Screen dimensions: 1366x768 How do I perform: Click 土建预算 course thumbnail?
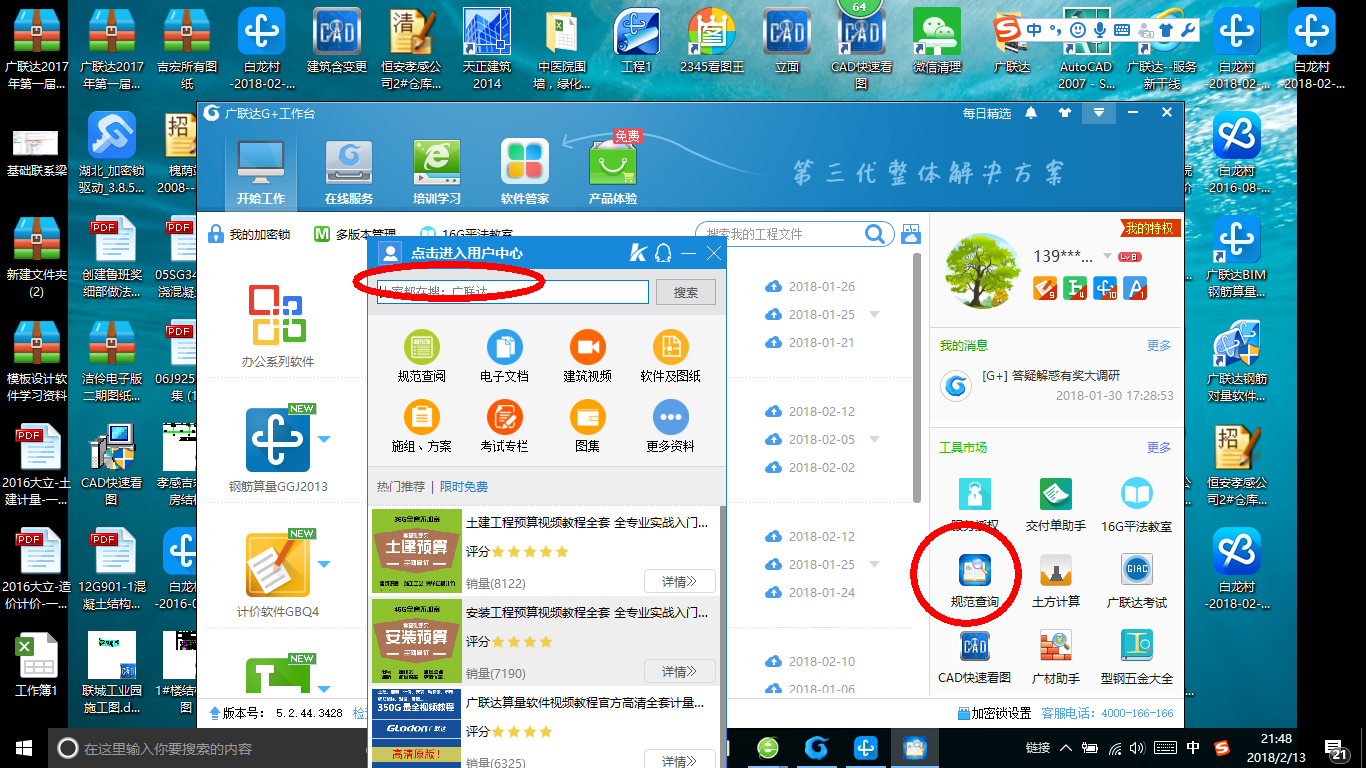tap(417, 553)
